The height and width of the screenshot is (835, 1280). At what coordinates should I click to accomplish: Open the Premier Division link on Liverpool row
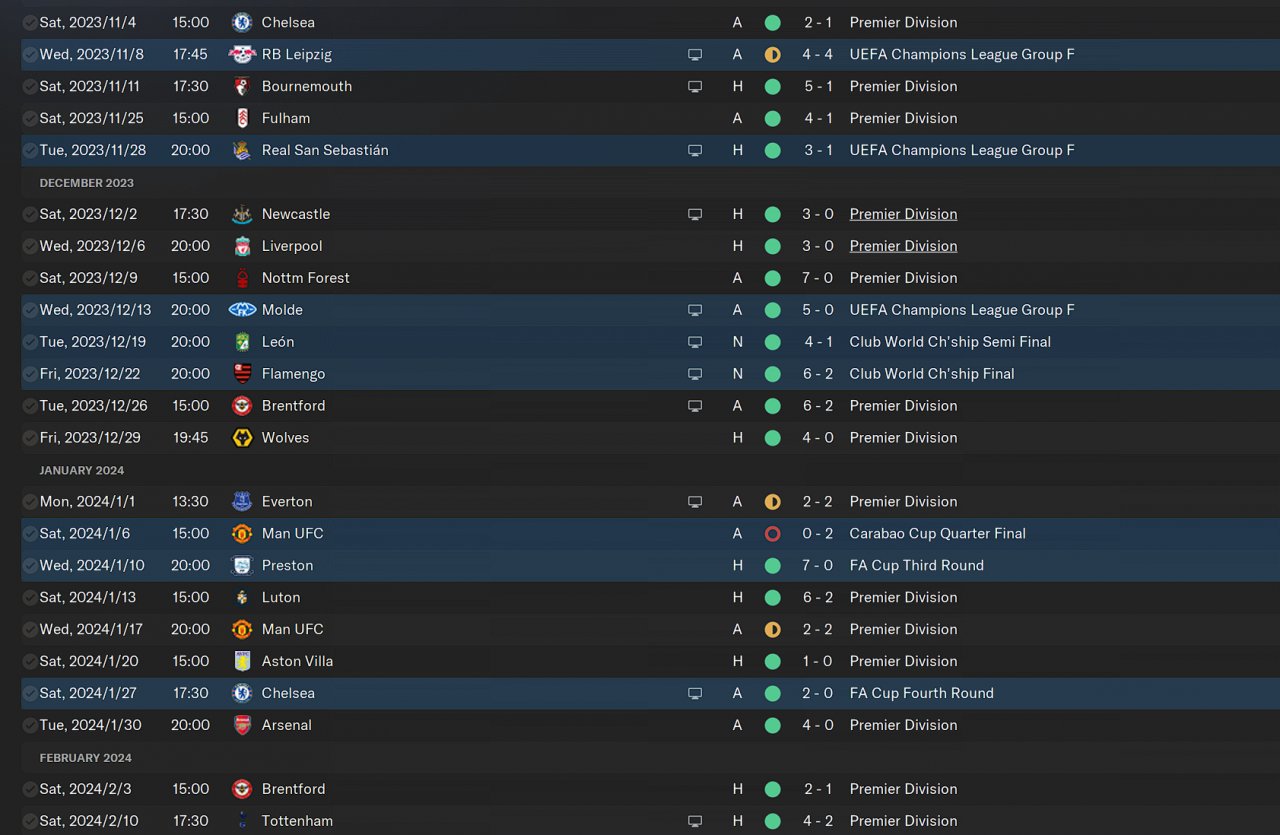903,246
